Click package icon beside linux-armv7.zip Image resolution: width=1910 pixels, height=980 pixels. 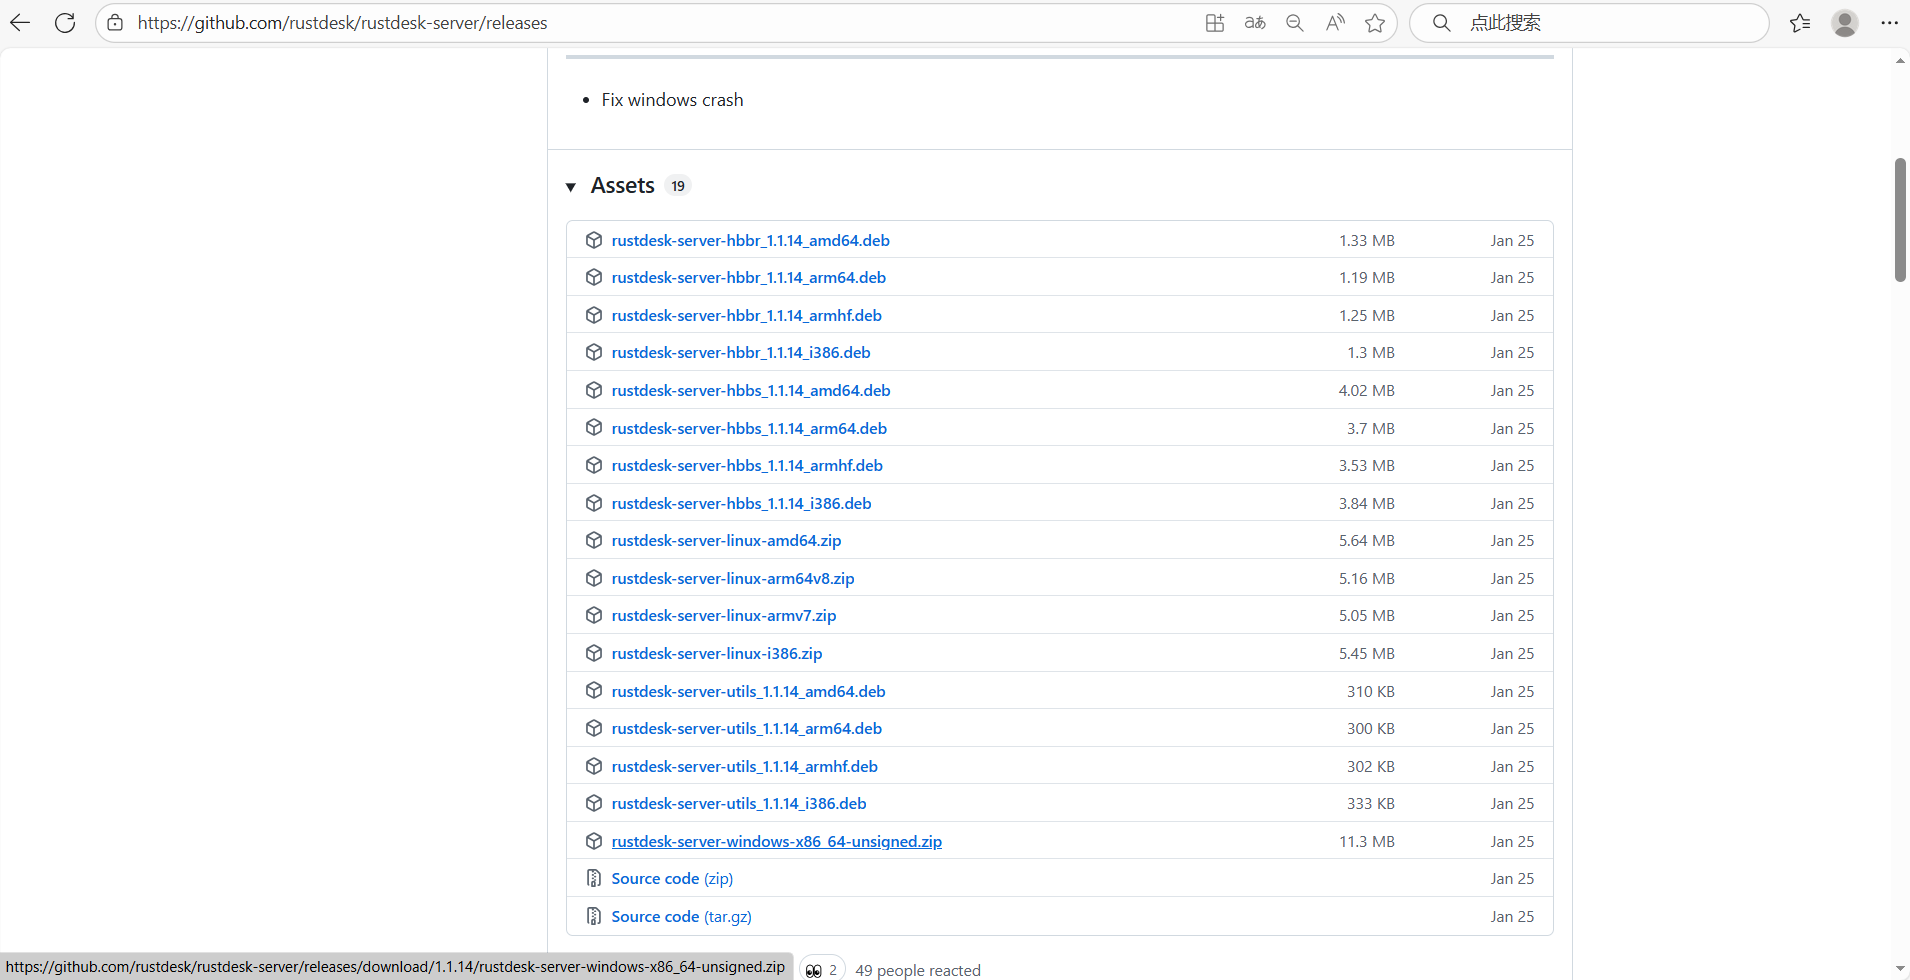click(x=594, y=615)
